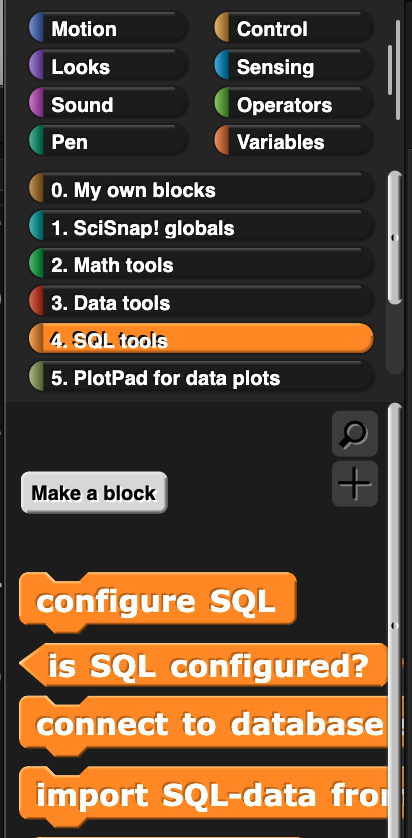Click the 'configure SQL' block
The image size is (412, 838).
pos(158,601)
